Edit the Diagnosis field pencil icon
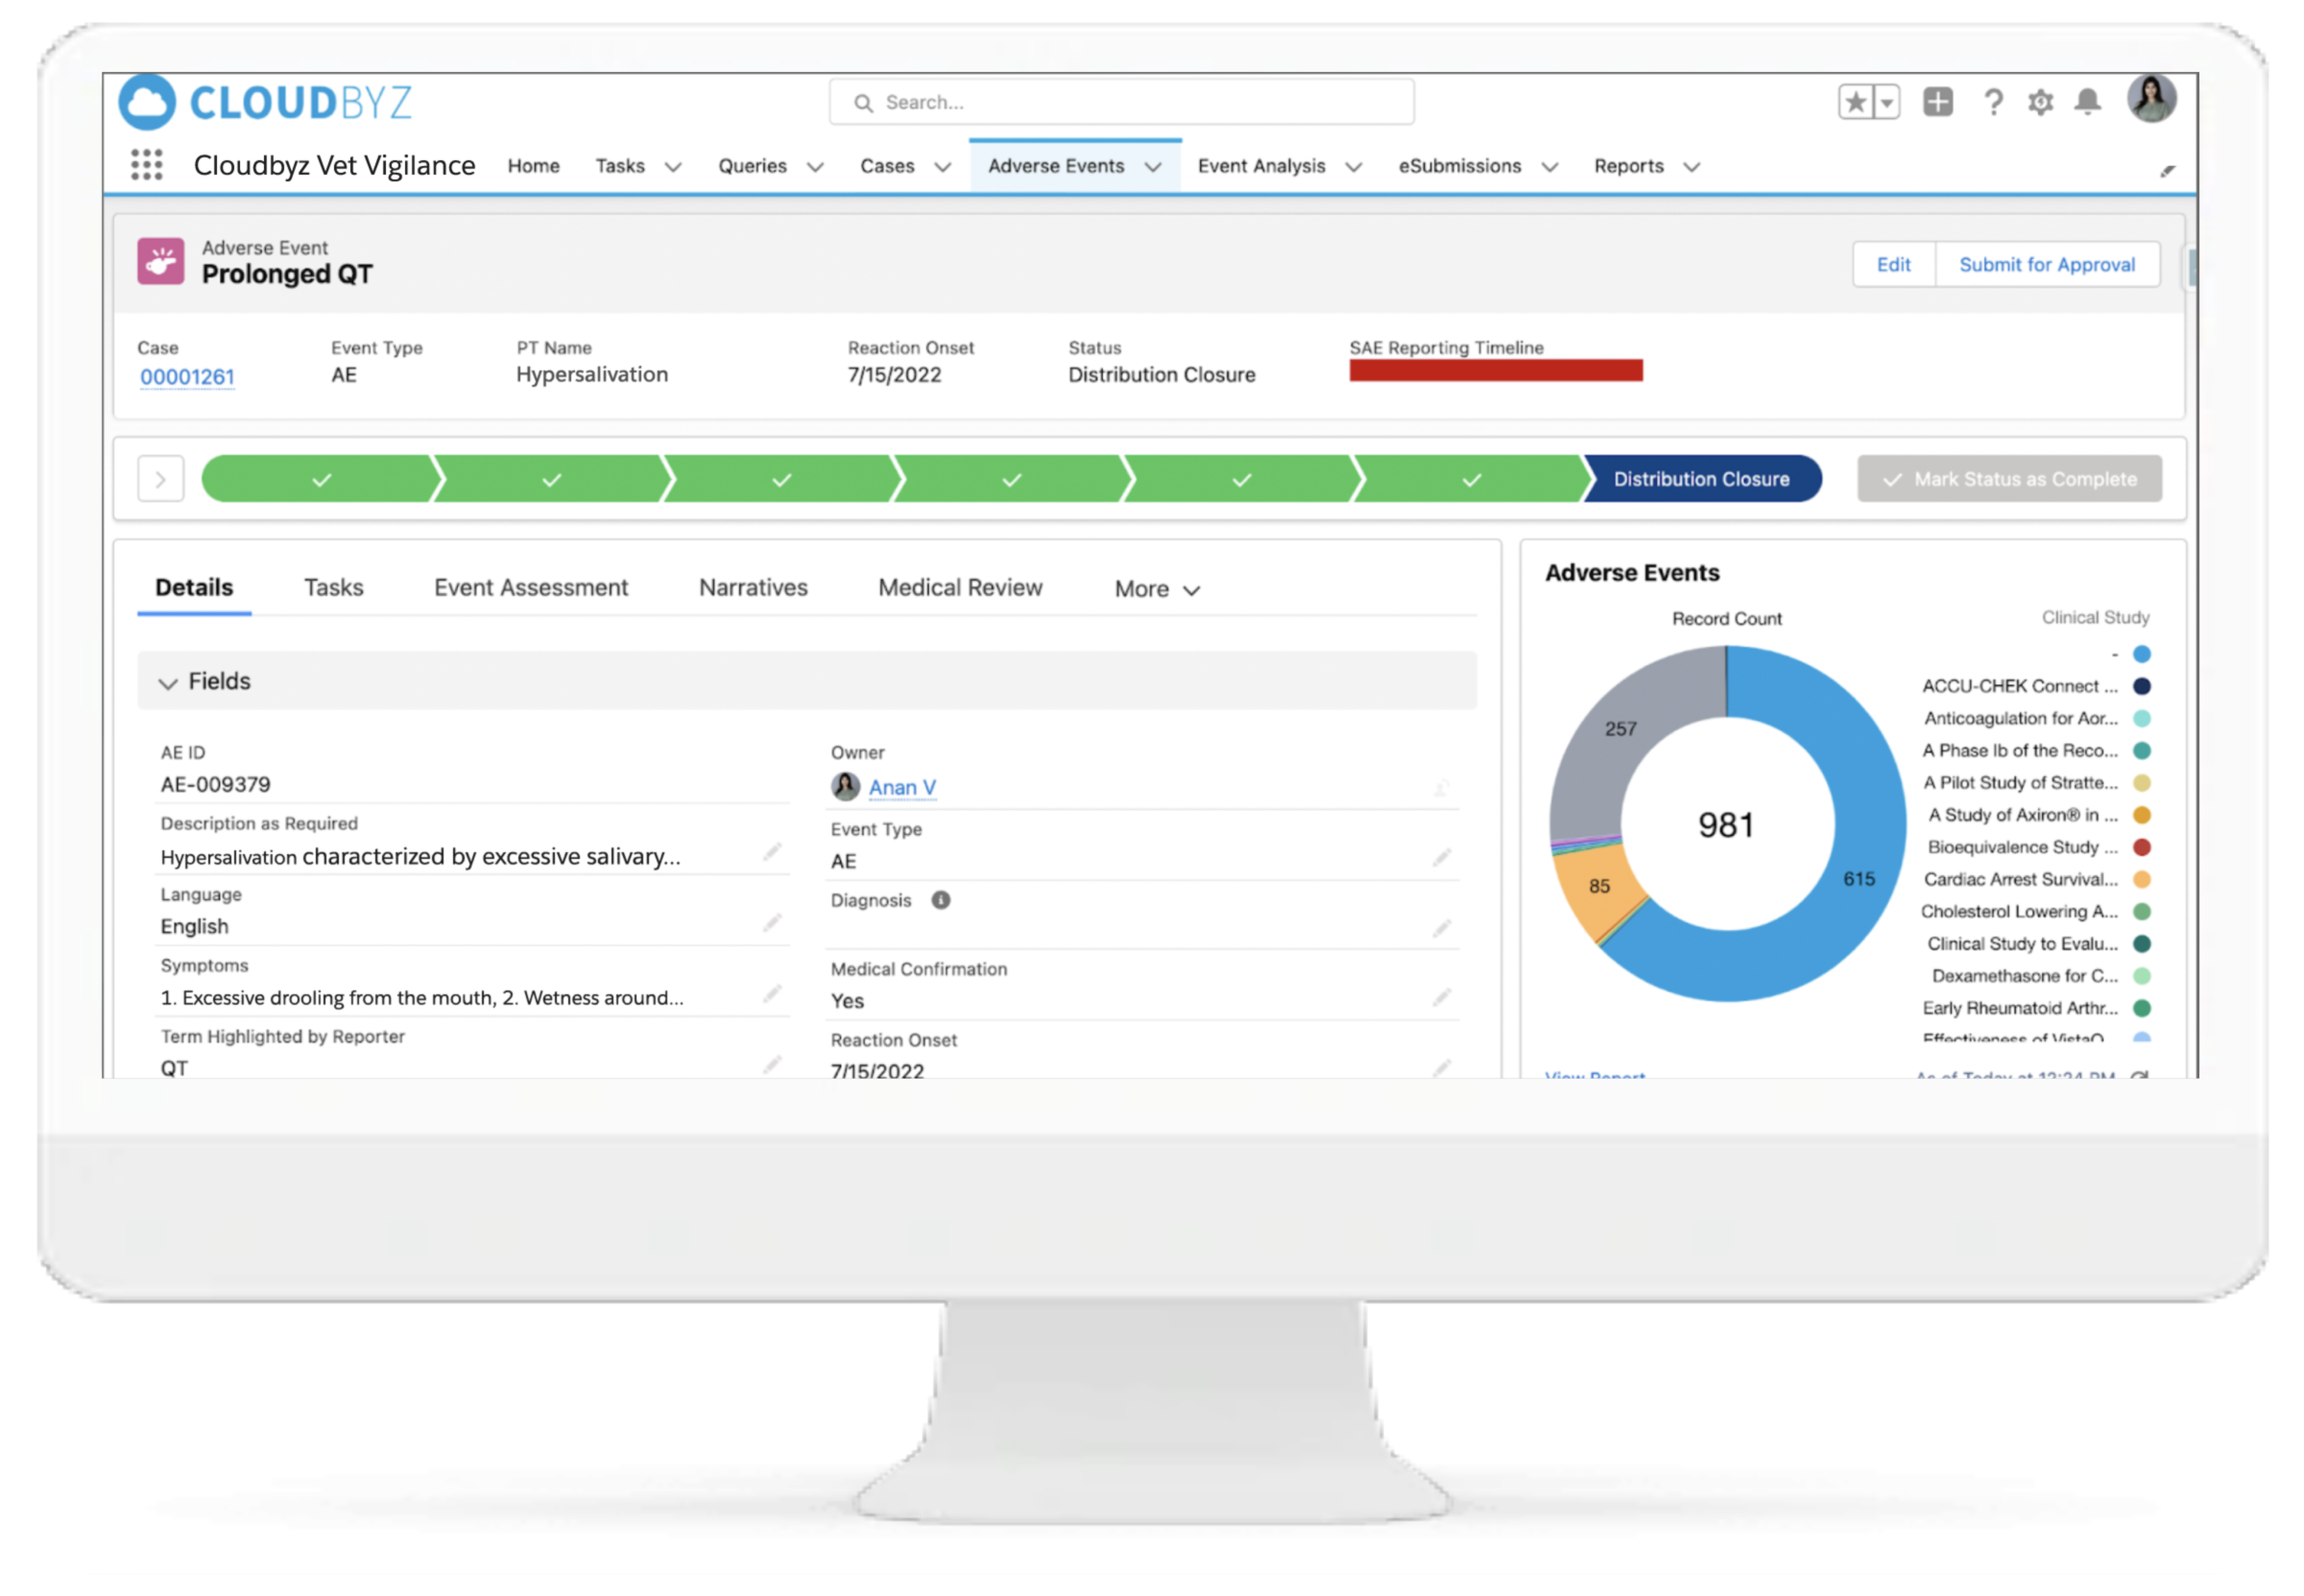 [x=1441, y=929]
